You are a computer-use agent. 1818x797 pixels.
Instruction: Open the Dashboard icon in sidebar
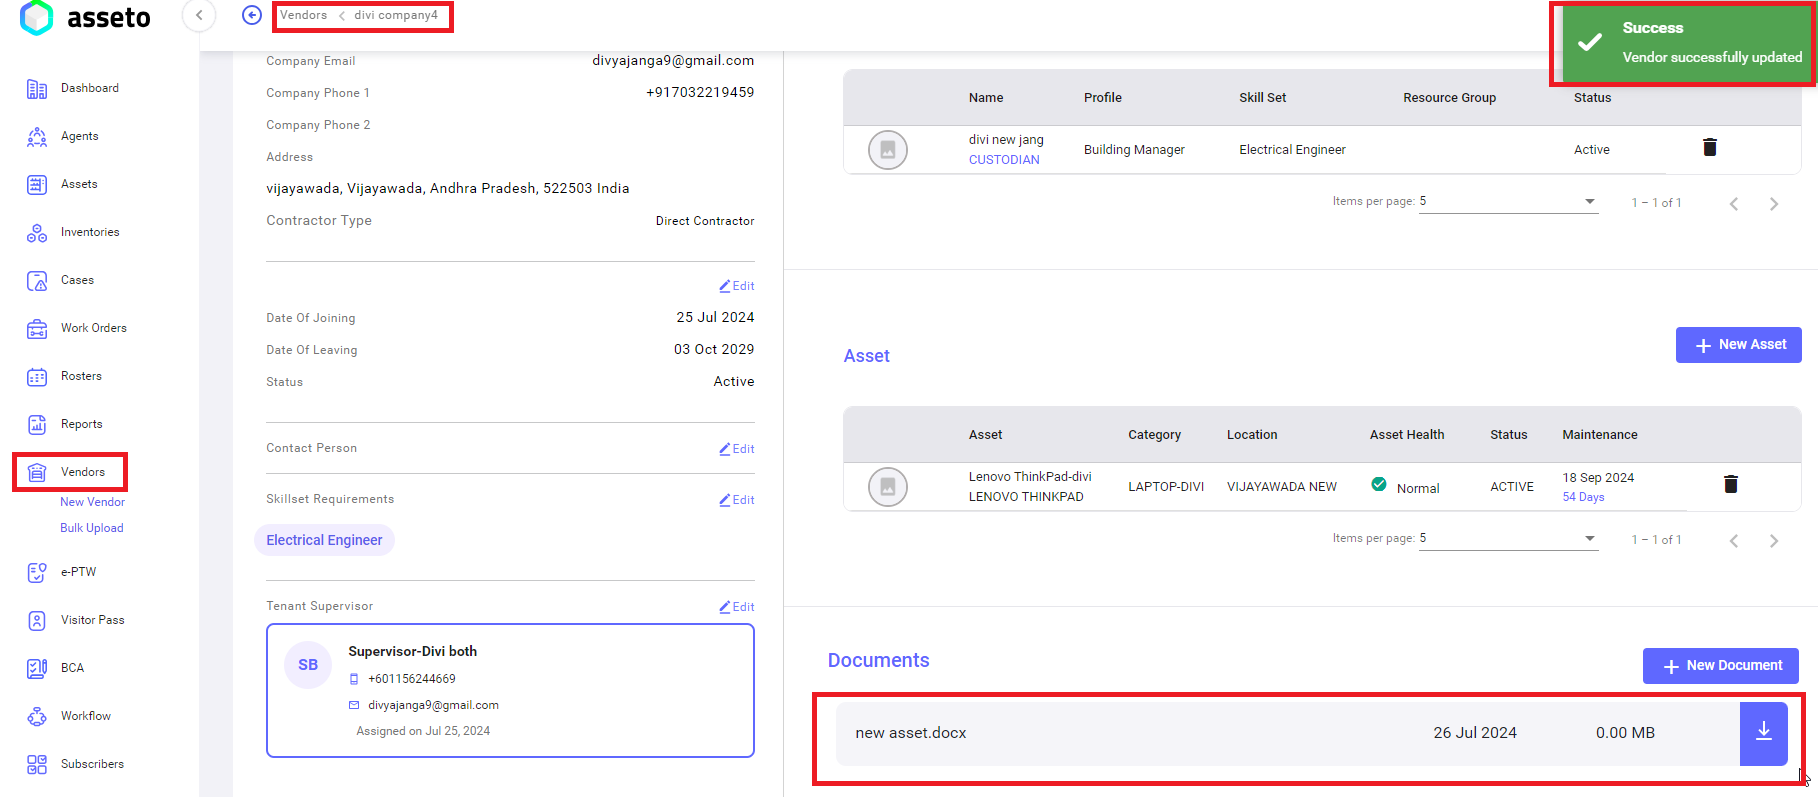(37, 89)
